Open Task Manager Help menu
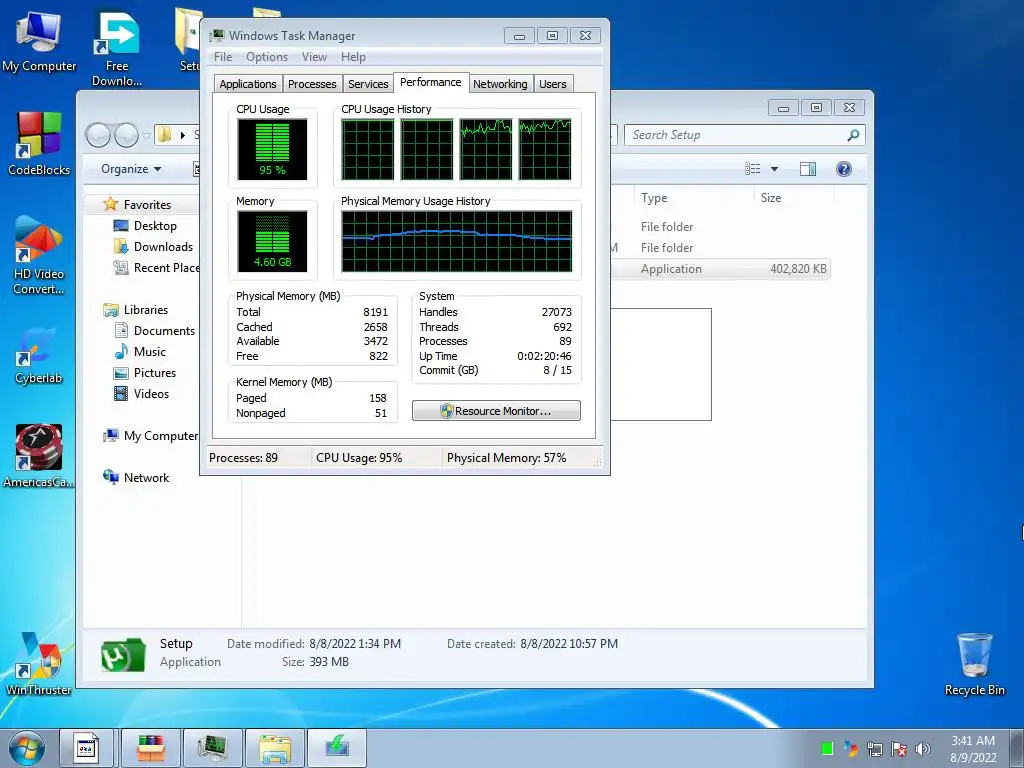The image size is (1024, 768). [353, 57]
